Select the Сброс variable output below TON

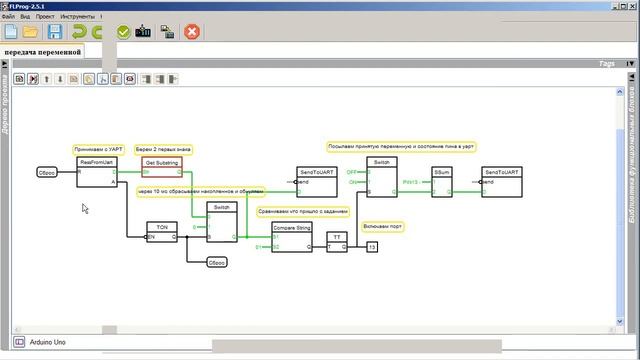217,262
